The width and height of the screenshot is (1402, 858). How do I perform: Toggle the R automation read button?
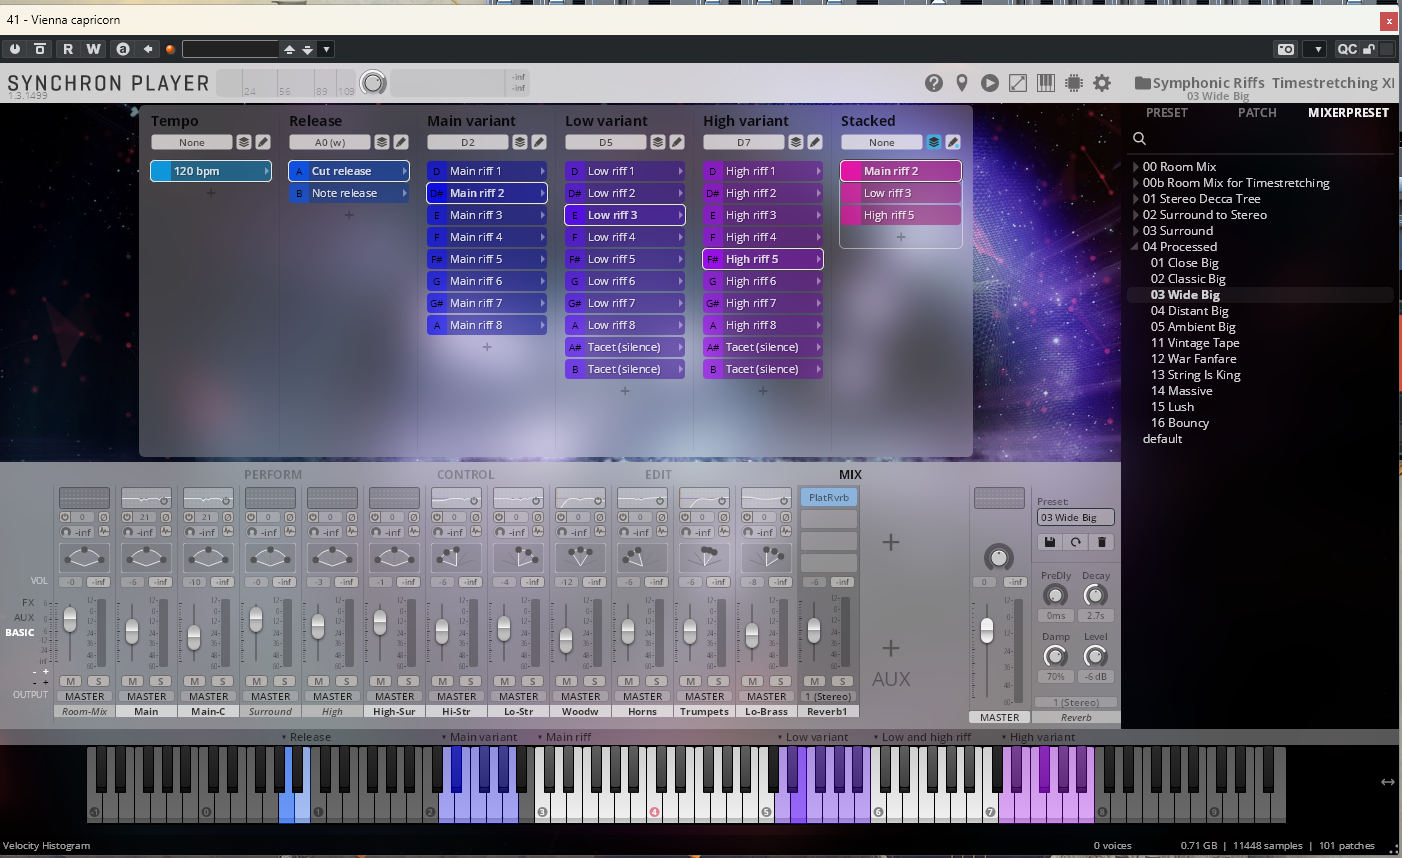click(x=68, y=49)
